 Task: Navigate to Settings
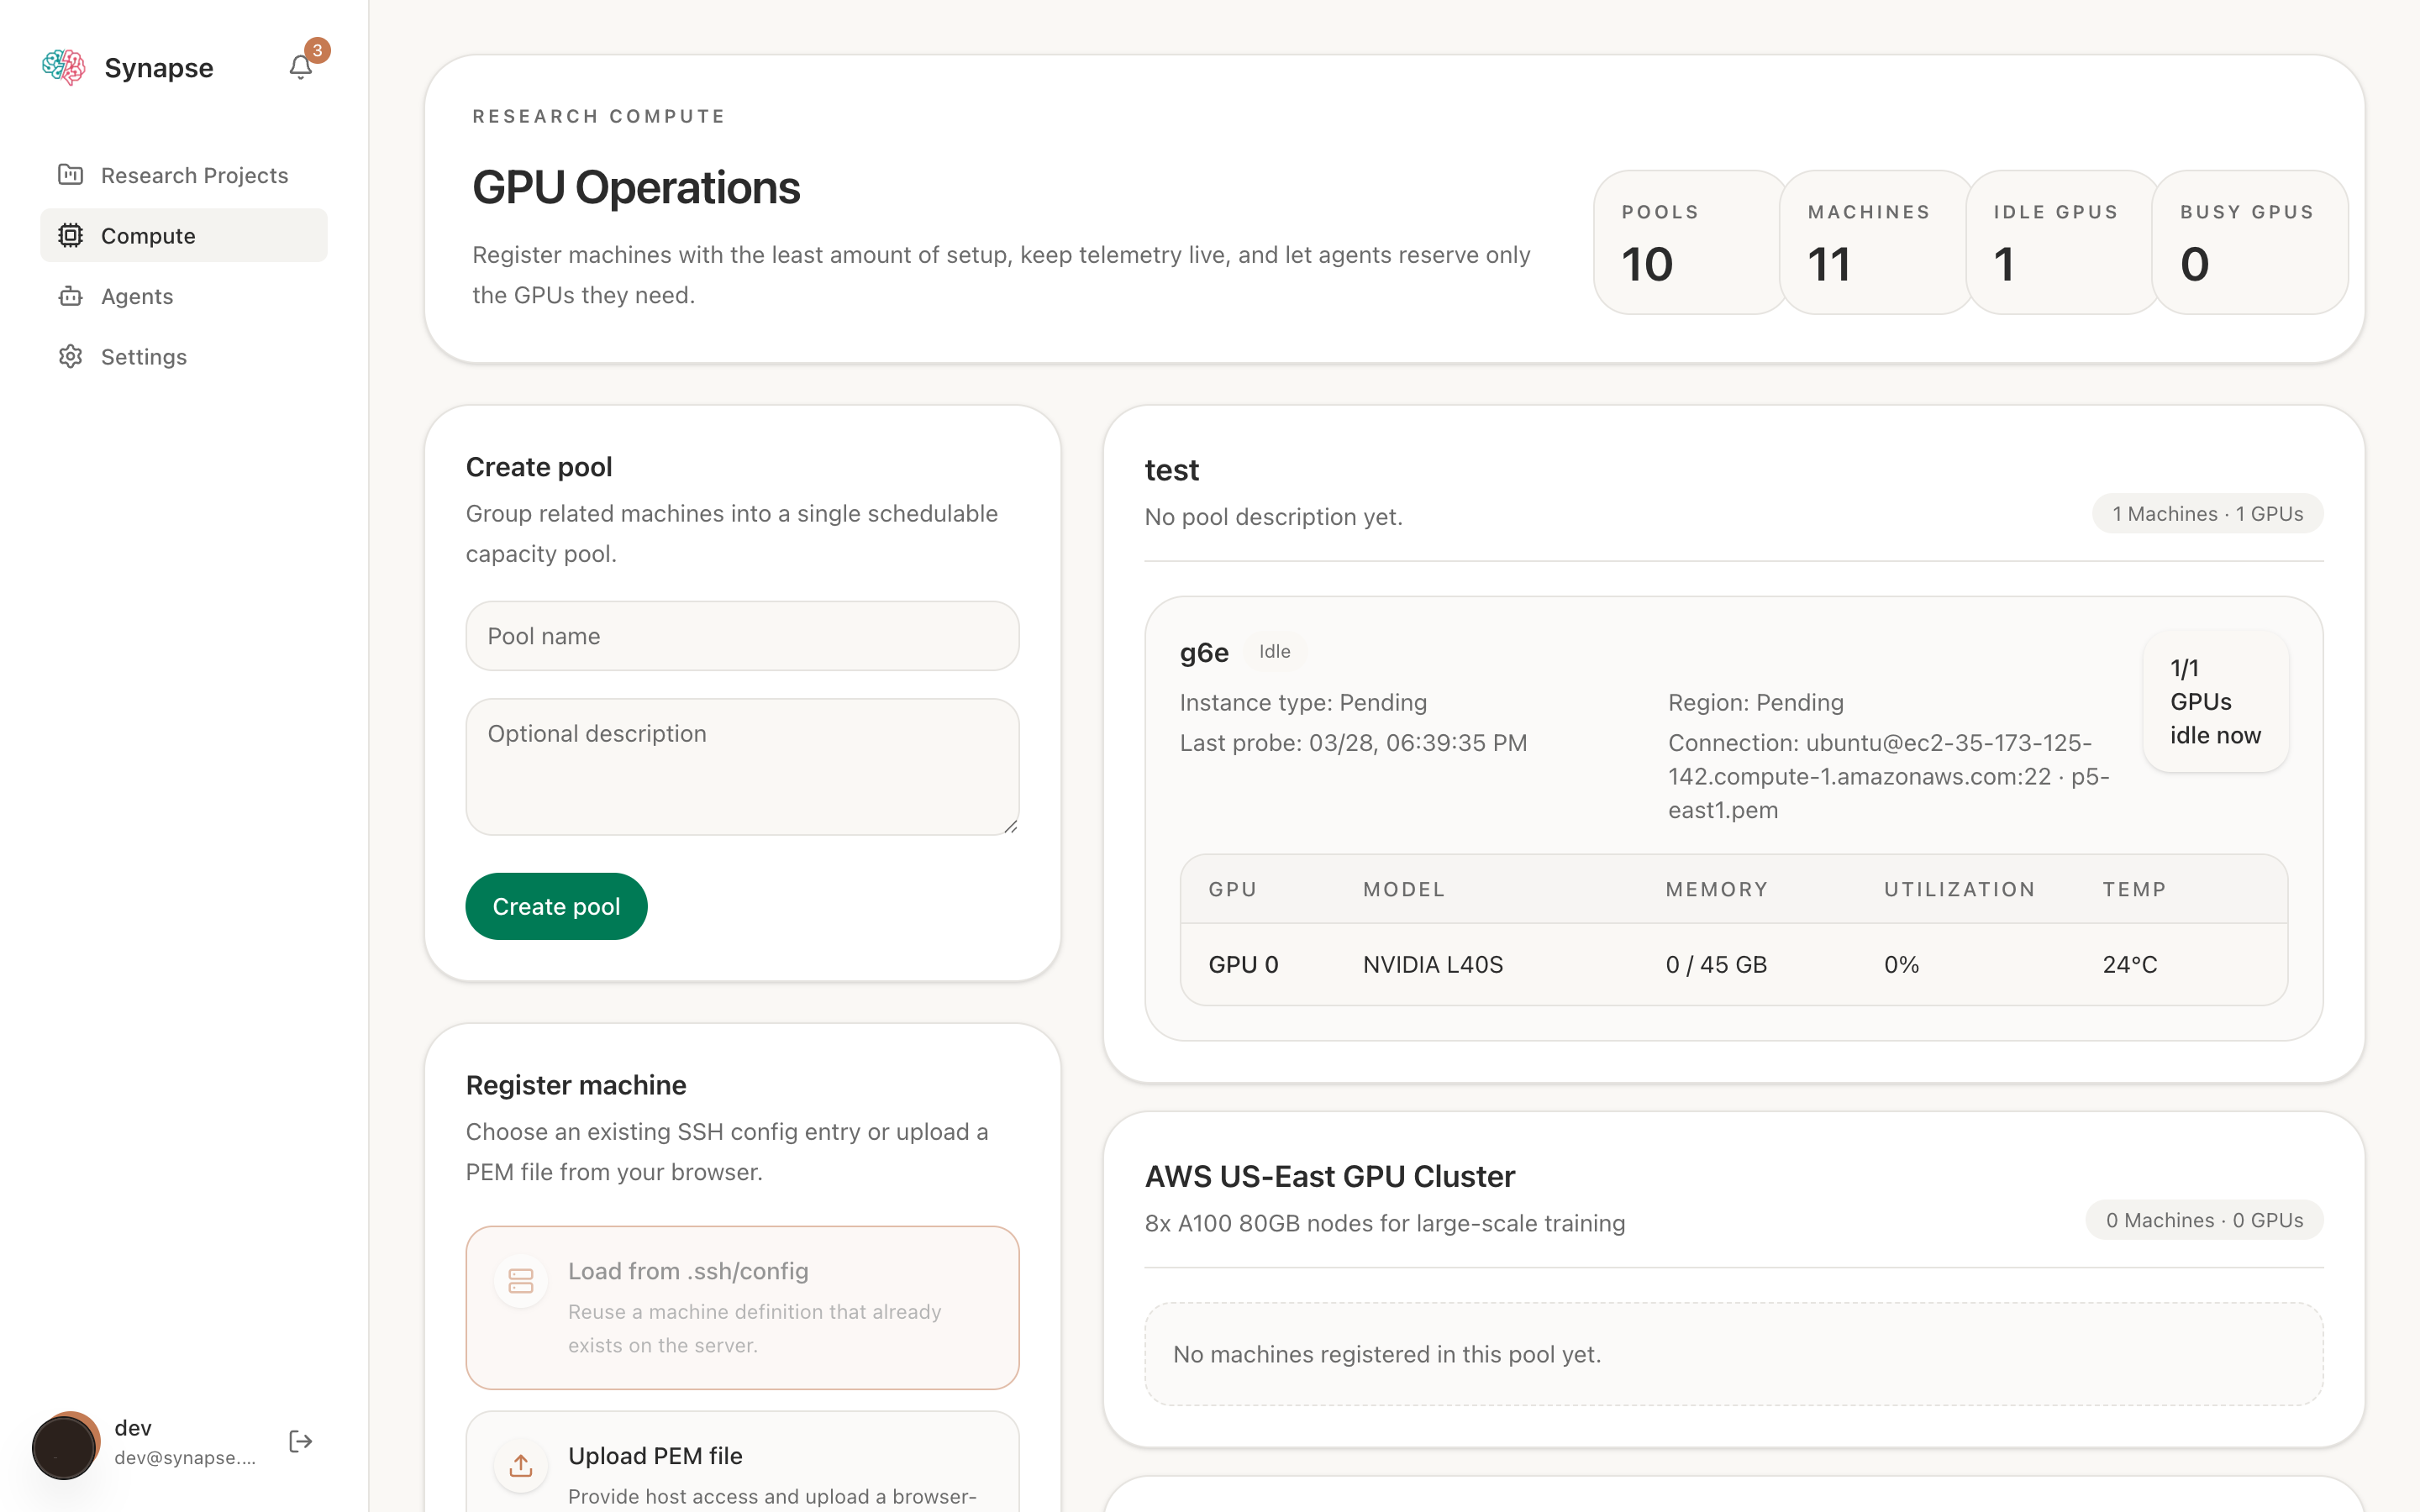143,356
